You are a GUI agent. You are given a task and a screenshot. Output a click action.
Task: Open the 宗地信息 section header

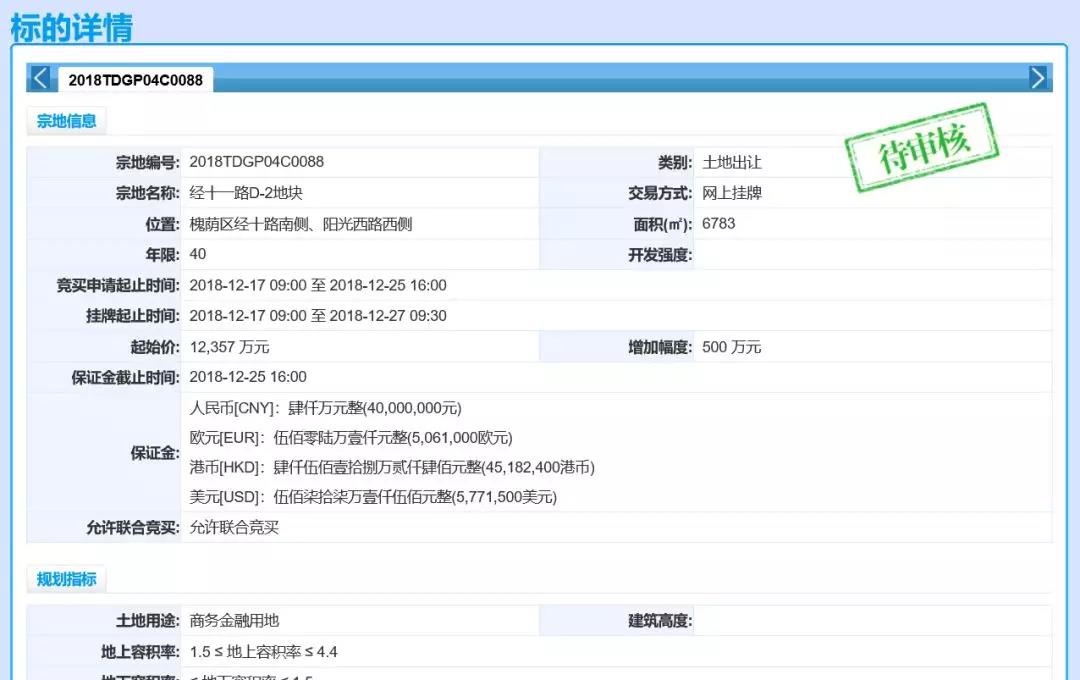point(66,121)
